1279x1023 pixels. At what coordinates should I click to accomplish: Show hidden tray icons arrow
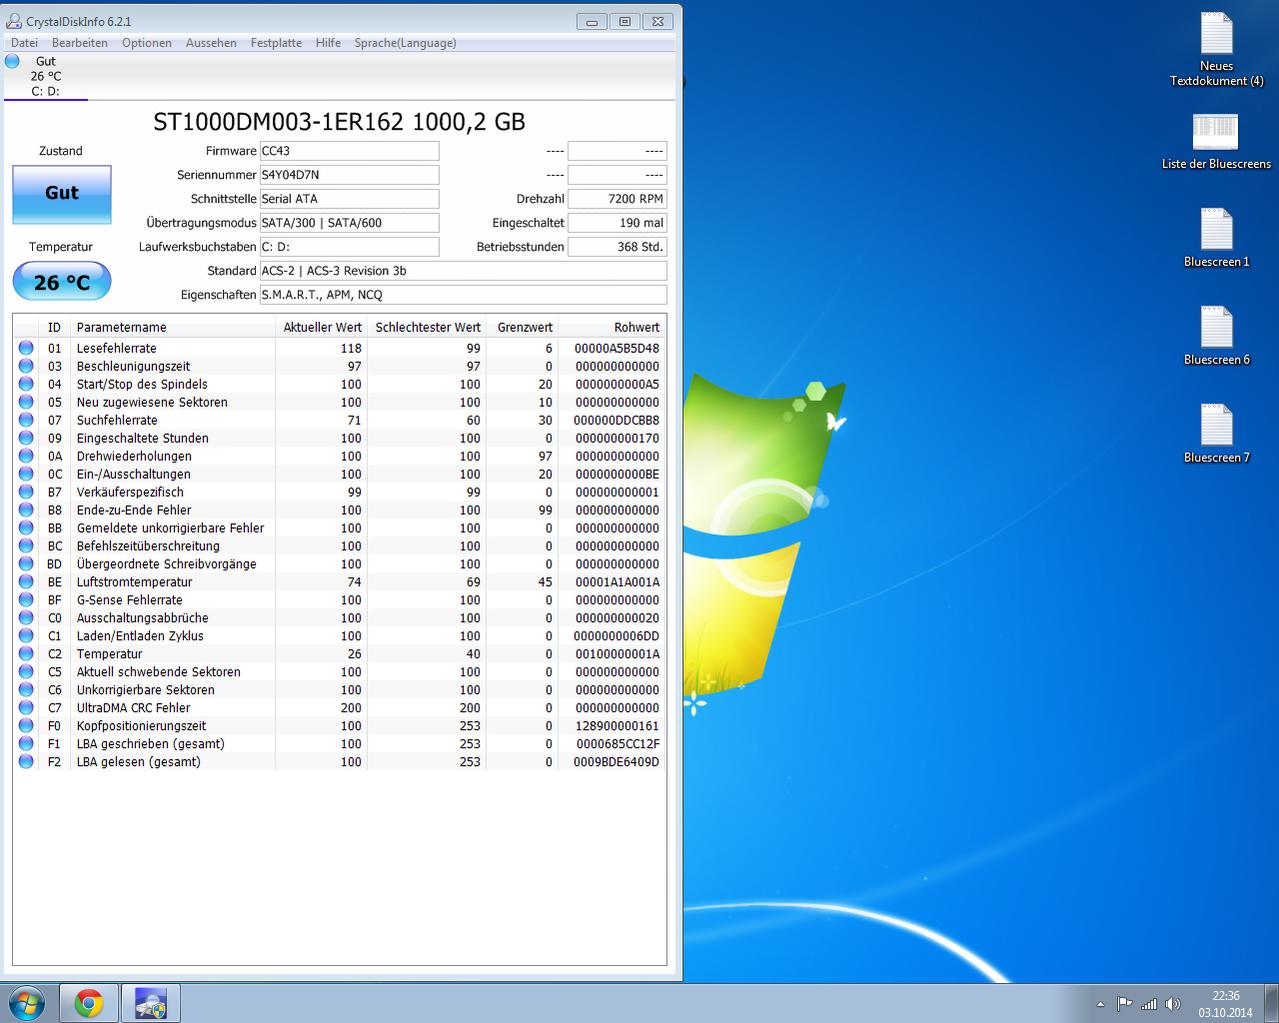point(1100,1004)
